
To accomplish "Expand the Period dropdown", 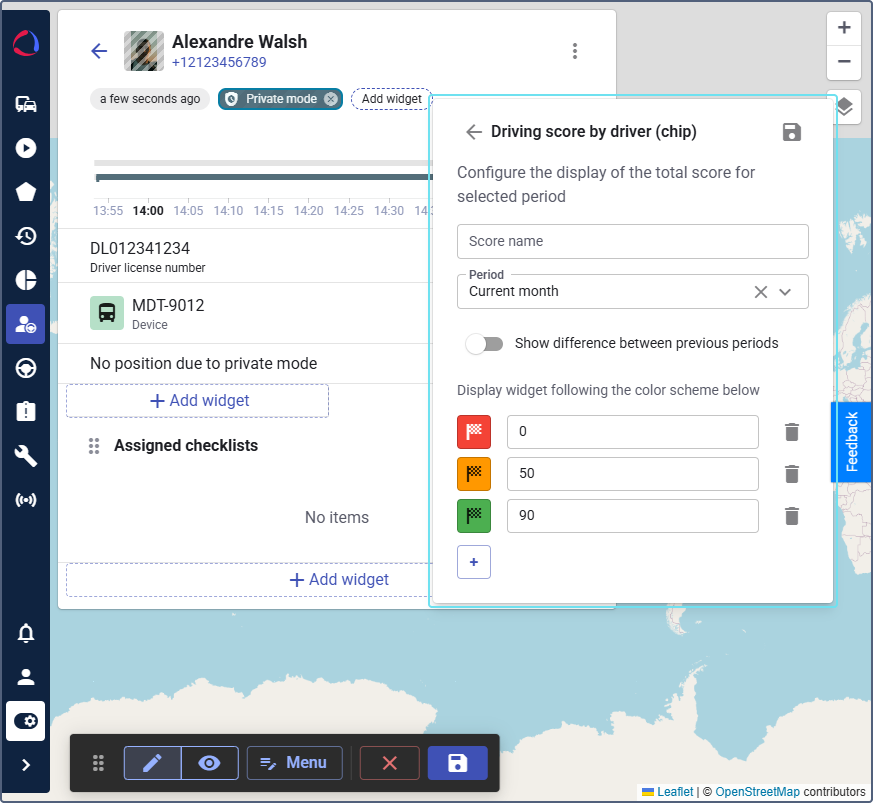I will [785, 292].
